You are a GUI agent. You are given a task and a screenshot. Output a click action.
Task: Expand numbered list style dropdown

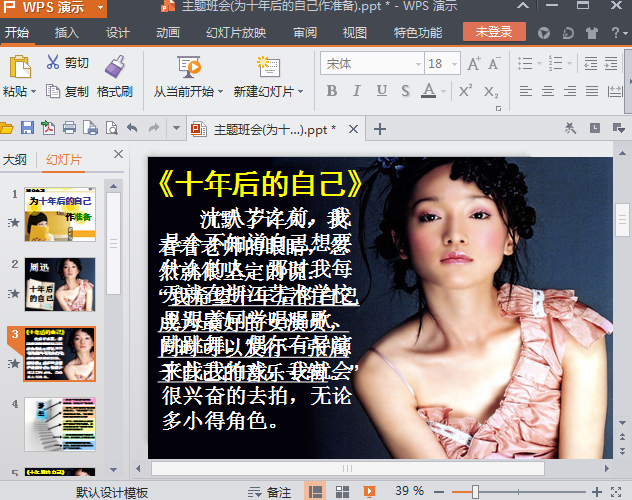point(569,63)
